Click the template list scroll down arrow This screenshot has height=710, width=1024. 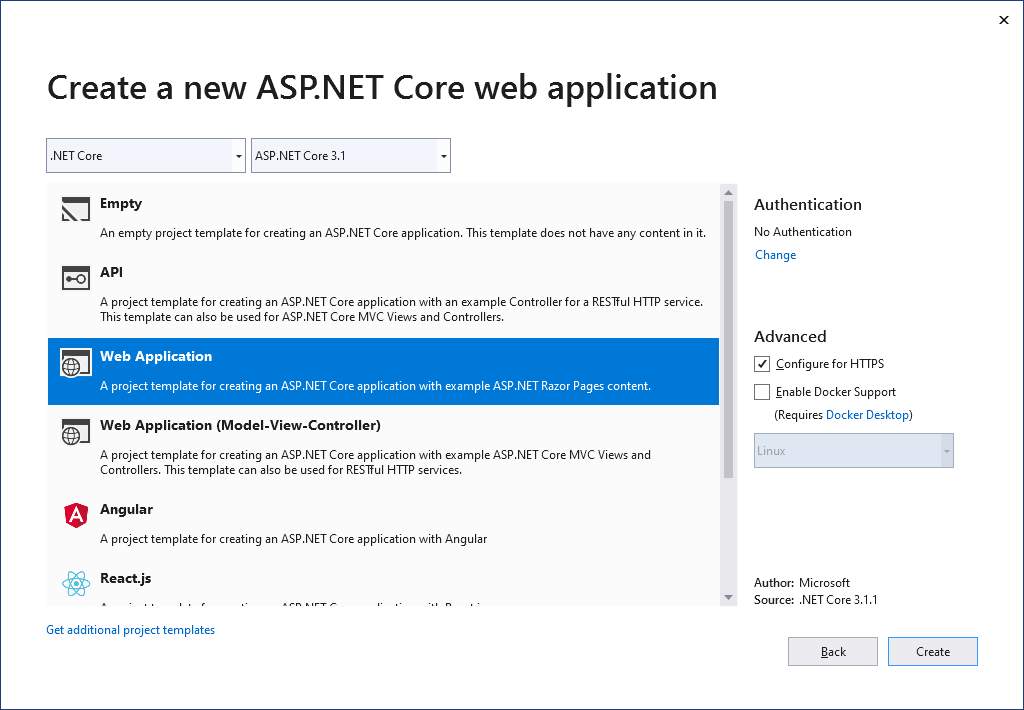coord(728,598)
